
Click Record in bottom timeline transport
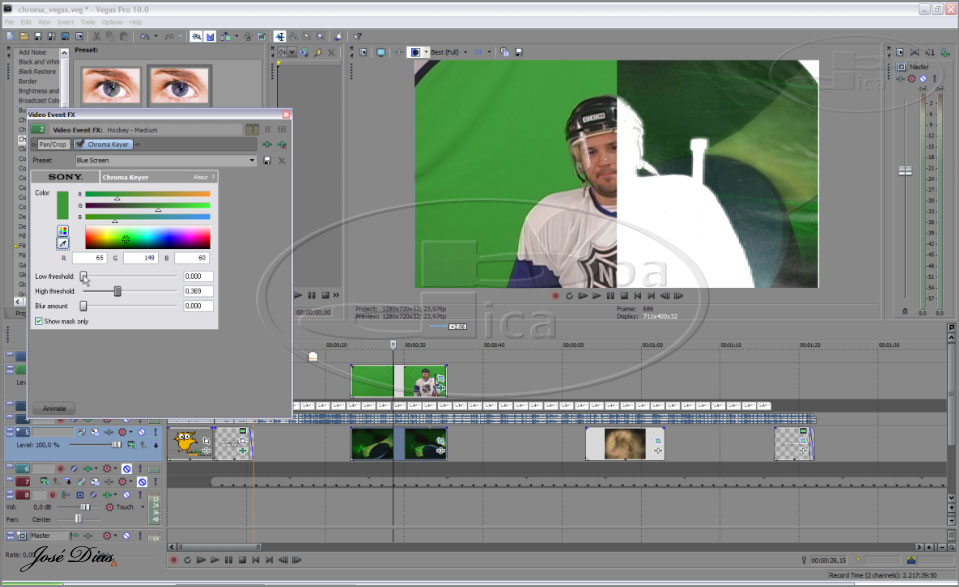(174, 560)
